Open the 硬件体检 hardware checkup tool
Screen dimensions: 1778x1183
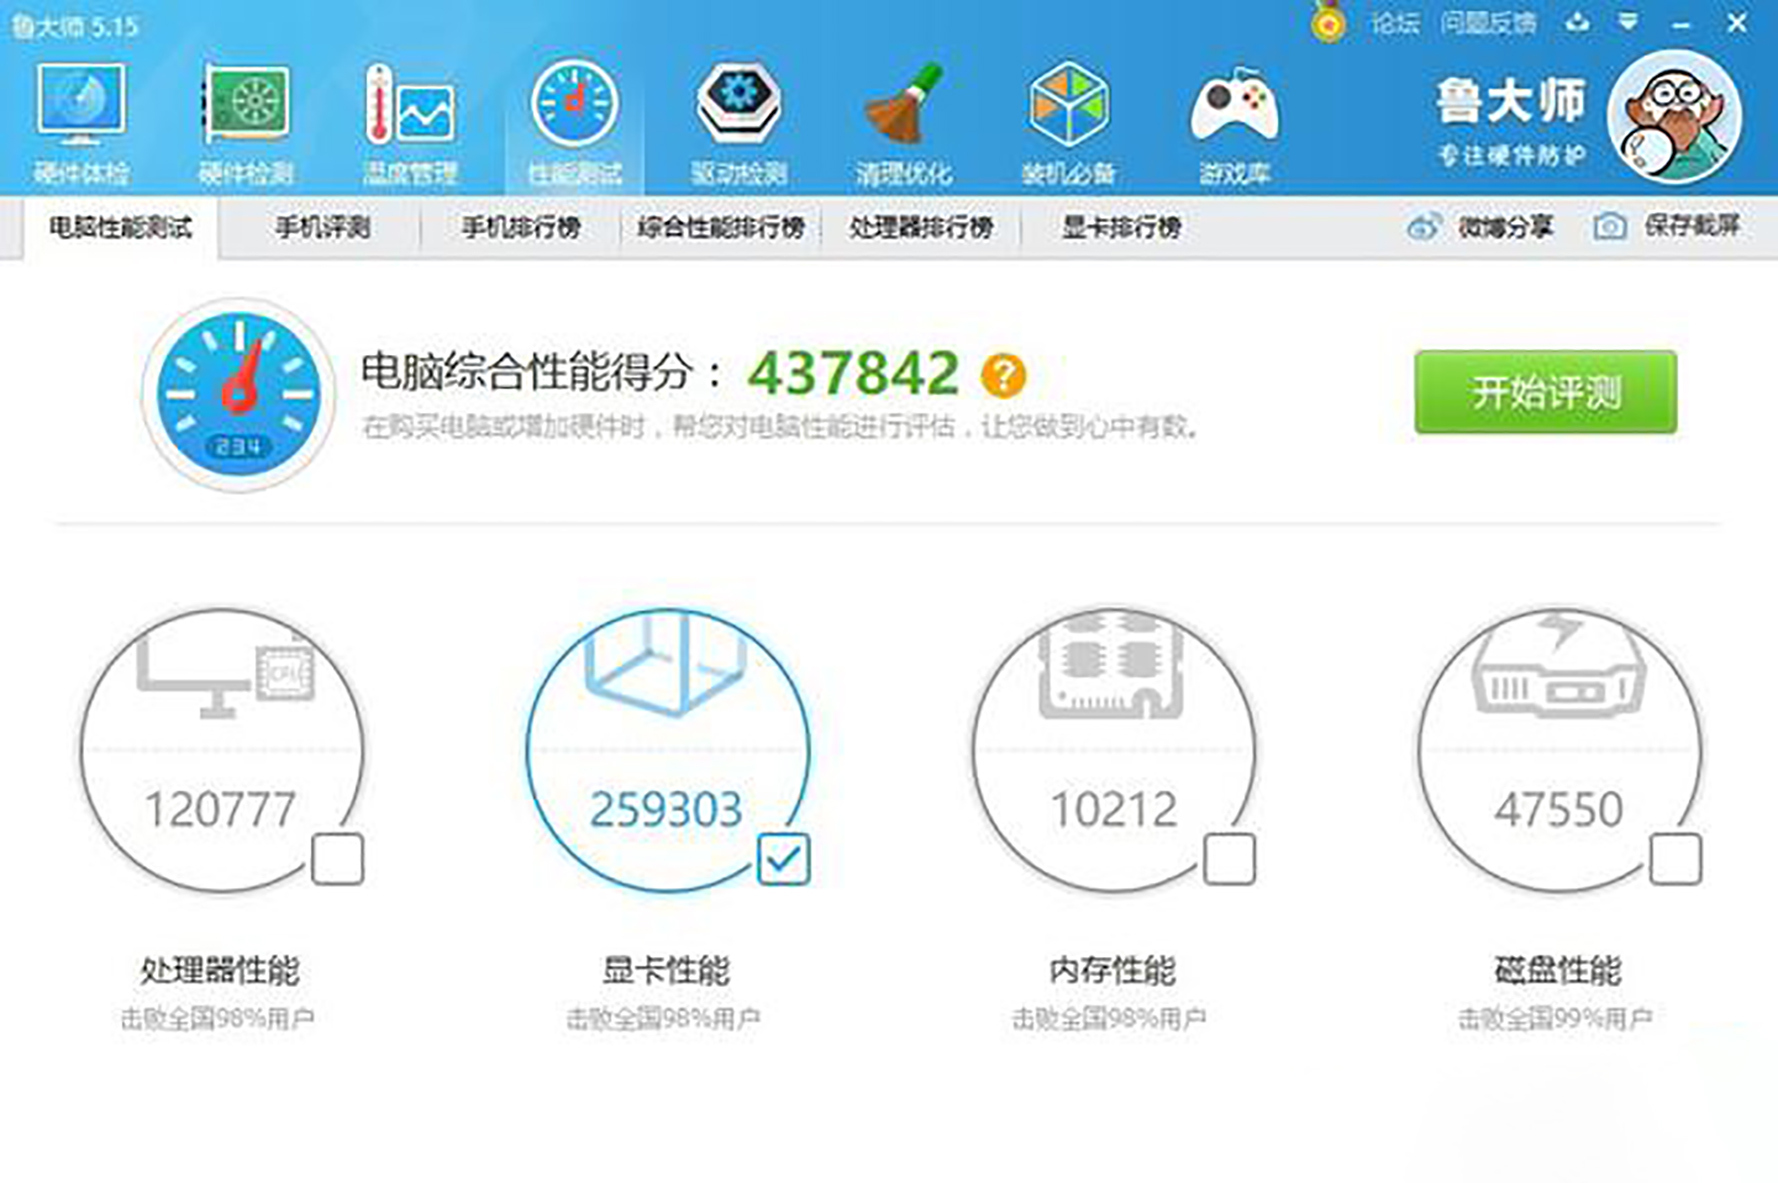pyautogui.click(x=82, y=110)
